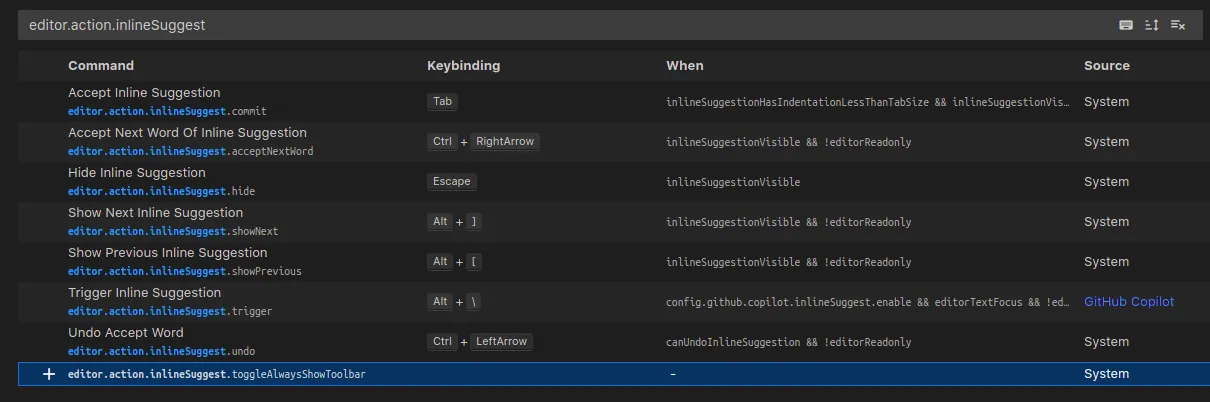Screen dimensions: 1210x402
Task: Click the Escape keybinding key label
Action: (451, 182)
